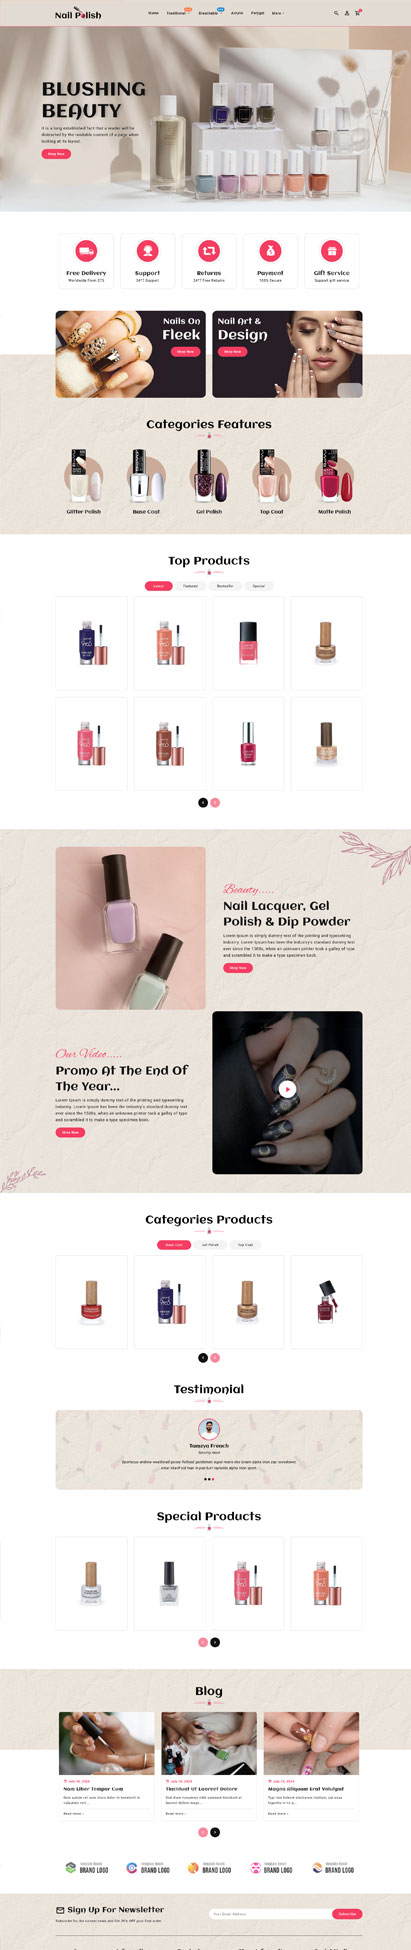Select the Payment money bag icon
The width and height of the screenshot is (411, 1950).
point(270,251)
